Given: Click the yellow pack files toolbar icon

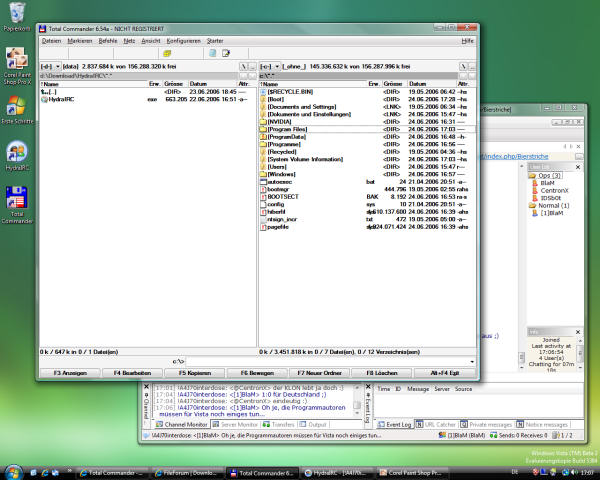Looking at the screenshot, I should click(x=167, y=54).
